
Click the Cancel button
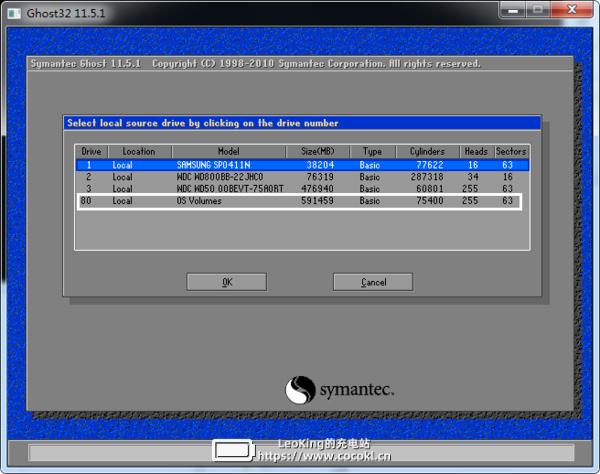click(373, 282)
